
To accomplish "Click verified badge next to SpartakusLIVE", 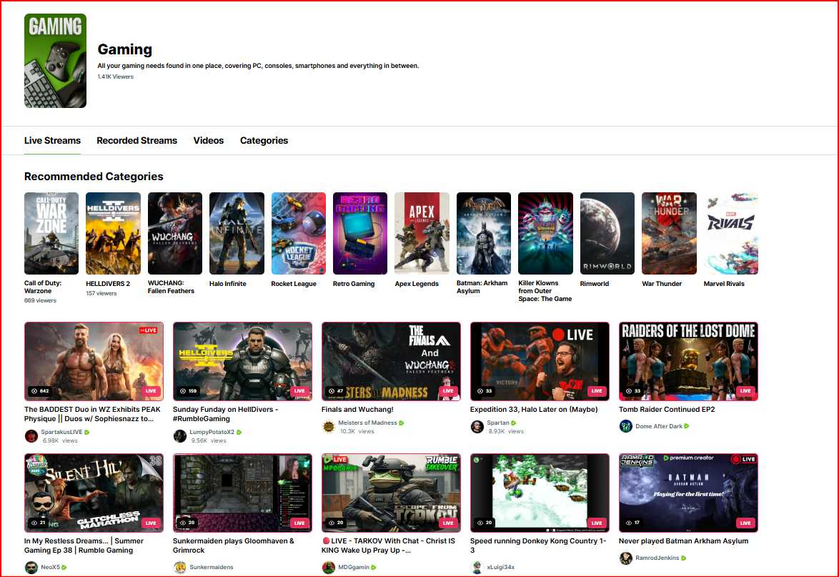I will point(87,432).
